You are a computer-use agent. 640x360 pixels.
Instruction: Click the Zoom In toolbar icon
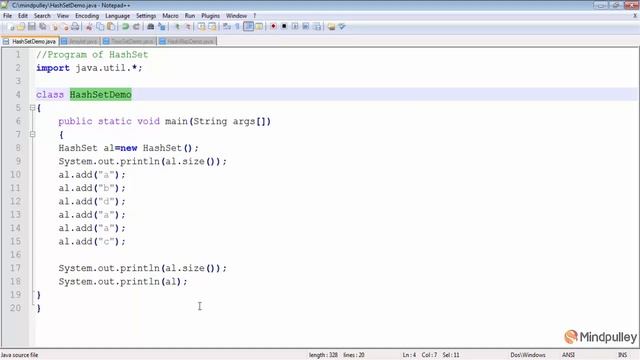(x=178, y=27)
